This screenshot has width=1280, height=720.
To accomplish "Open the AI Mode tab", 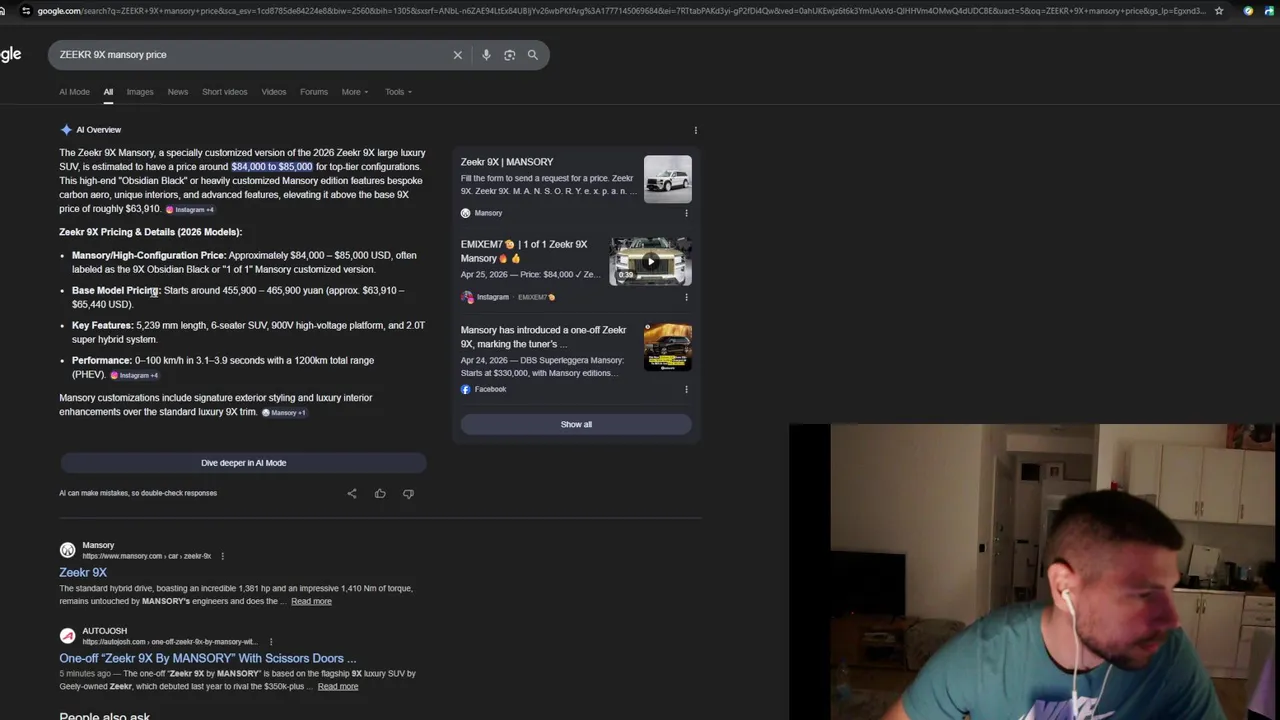I will click(x=74, y=92).
